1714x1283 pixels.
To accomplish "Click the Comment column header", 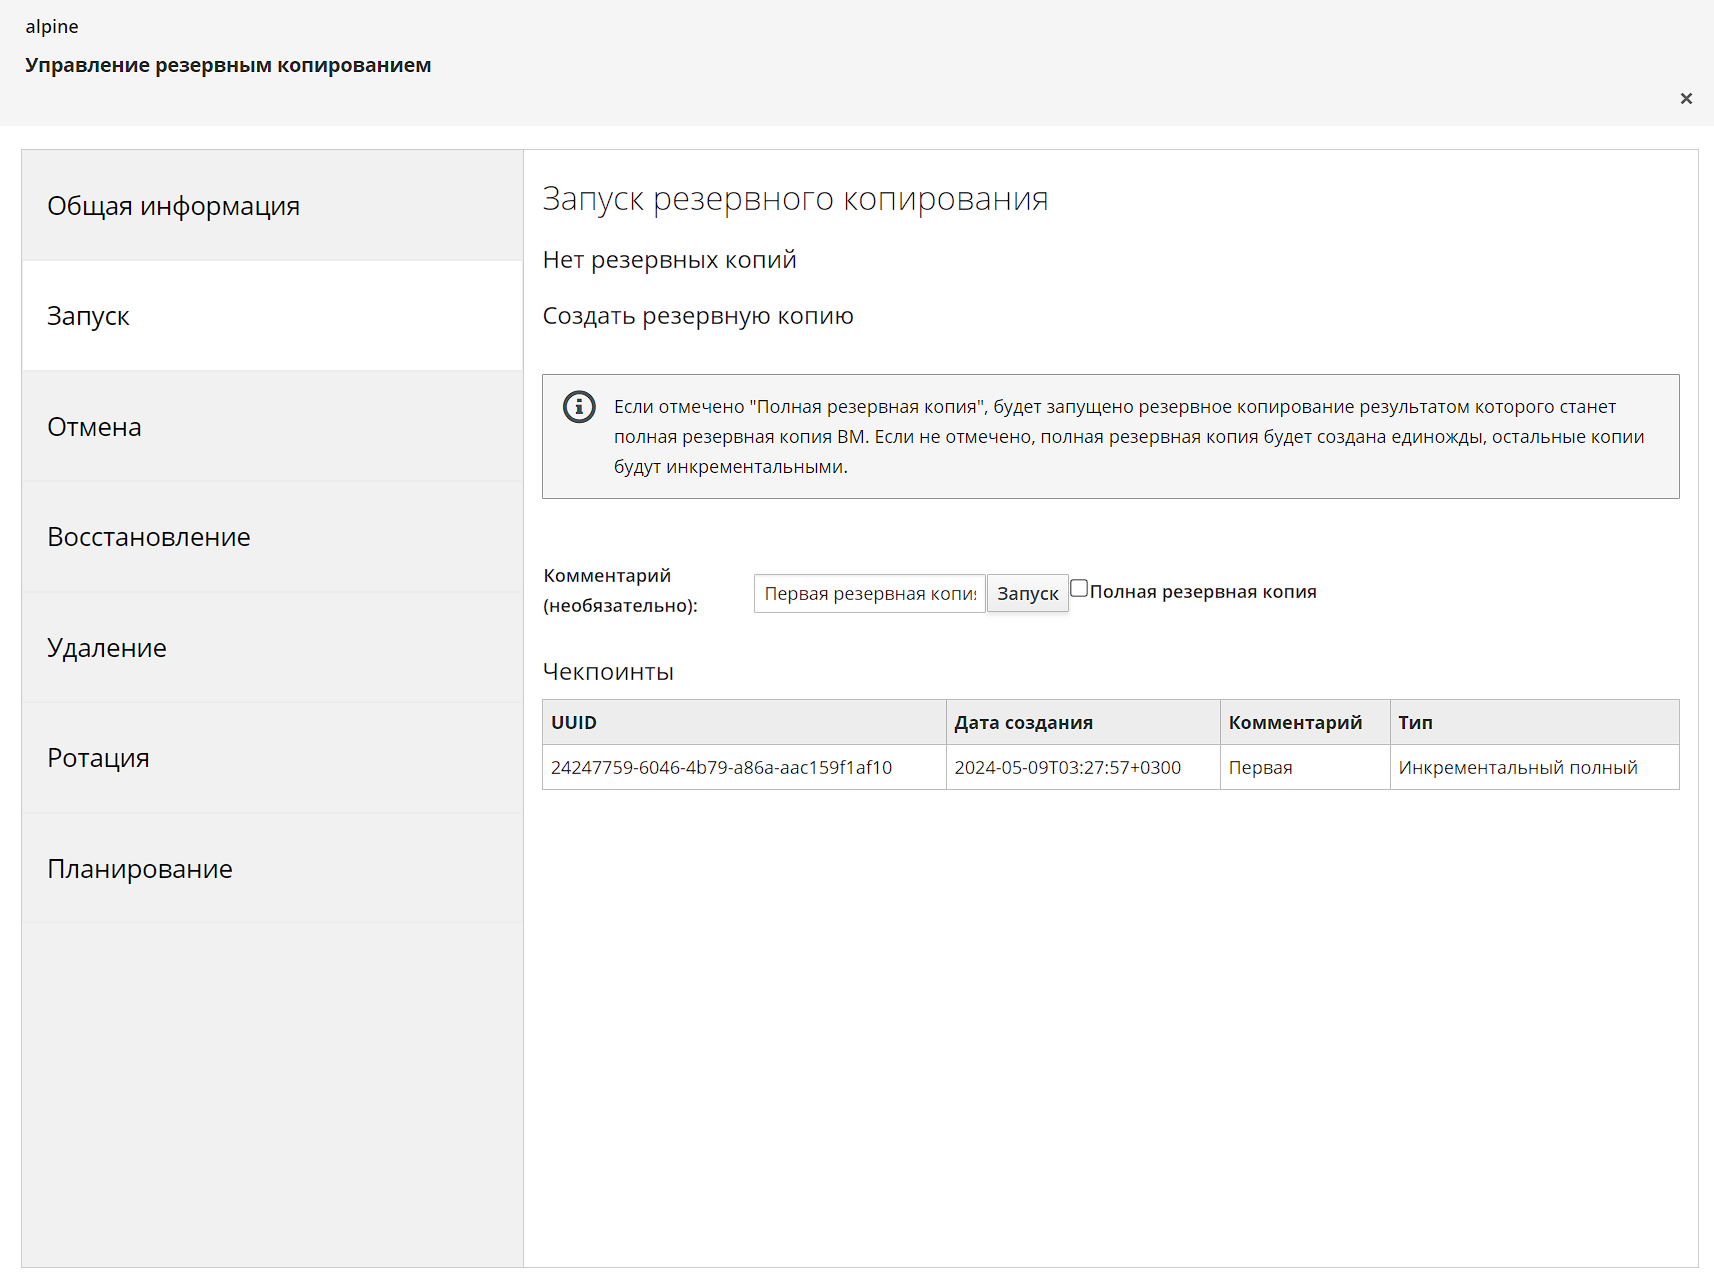I will click(1295, 722).
